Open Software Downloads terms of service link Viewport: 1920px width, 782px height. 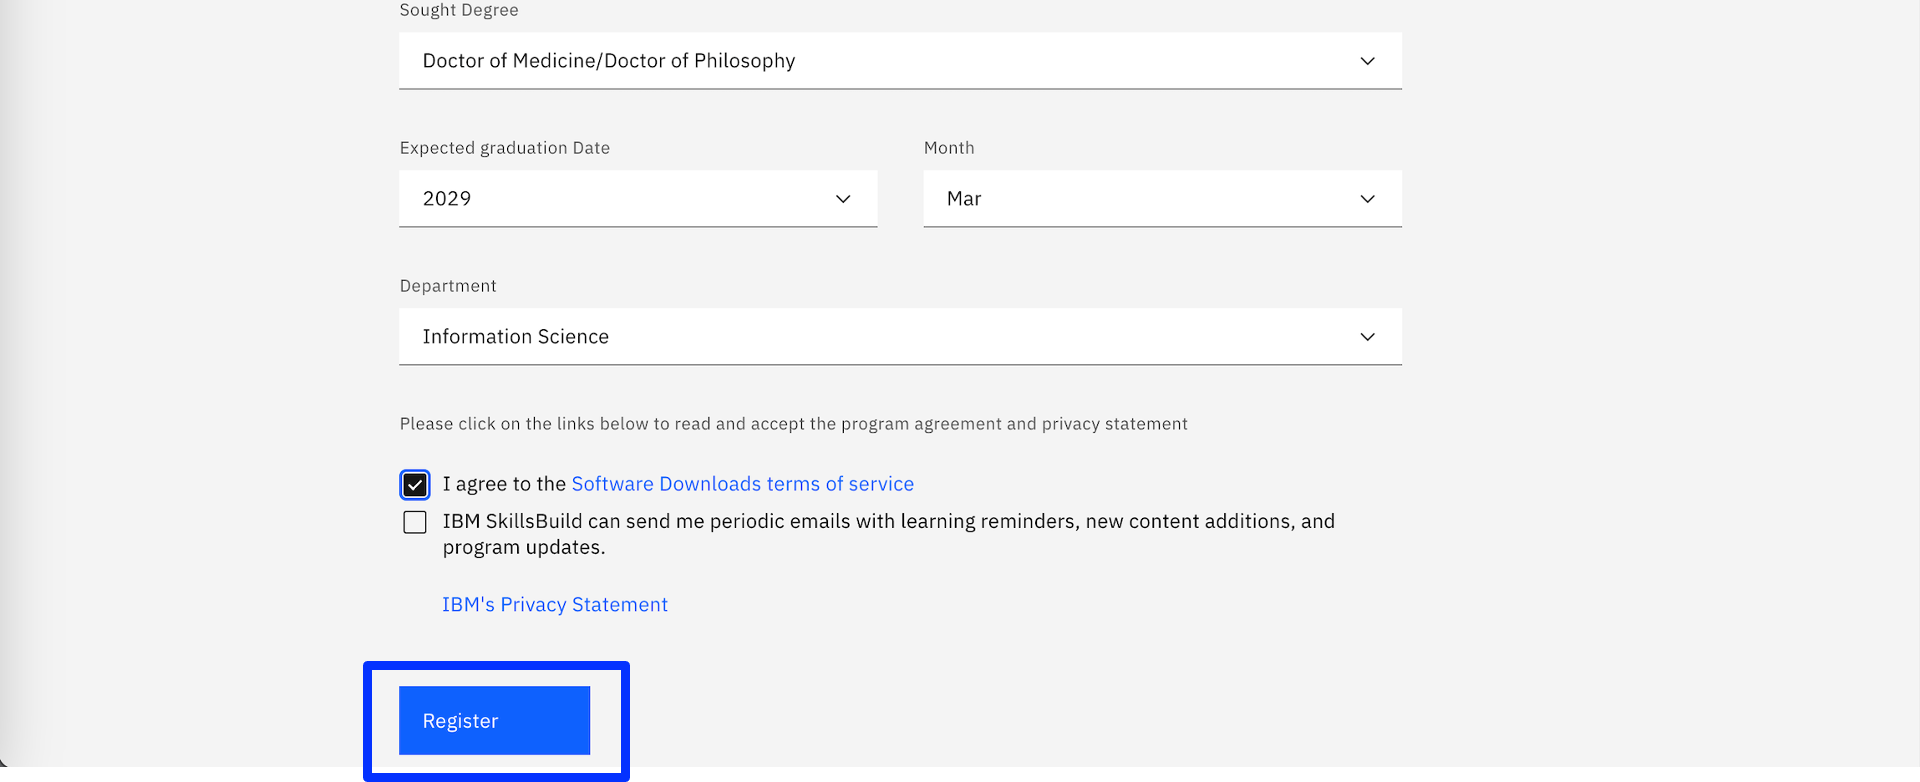(x=742, y=484)
